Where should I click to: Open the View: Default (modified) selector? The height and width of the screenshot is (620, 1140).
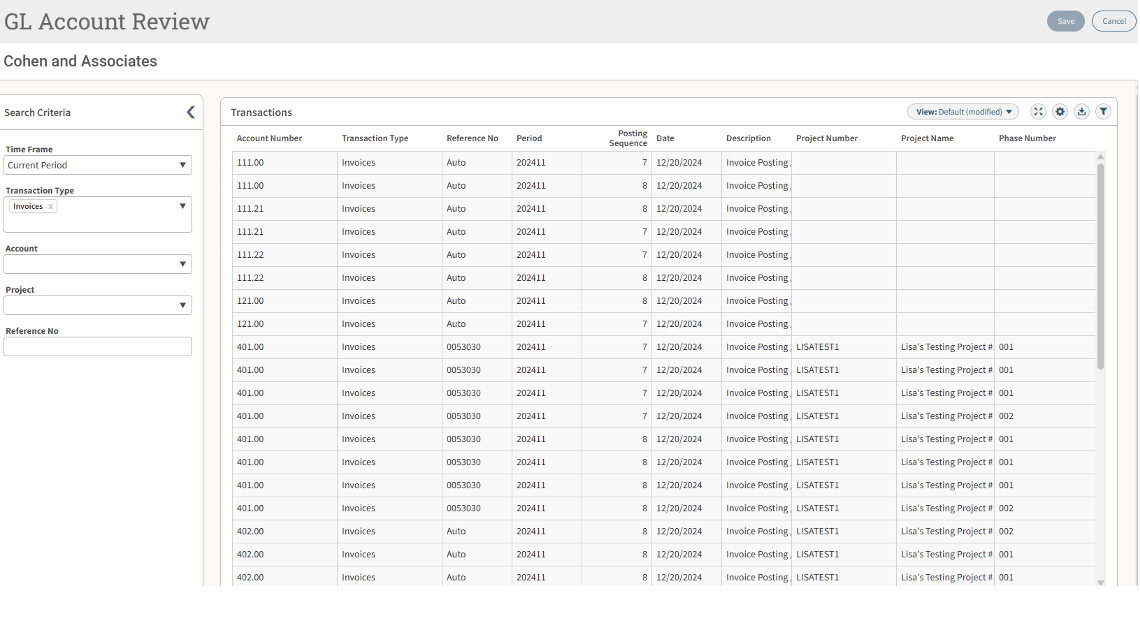tap(963, 112)
